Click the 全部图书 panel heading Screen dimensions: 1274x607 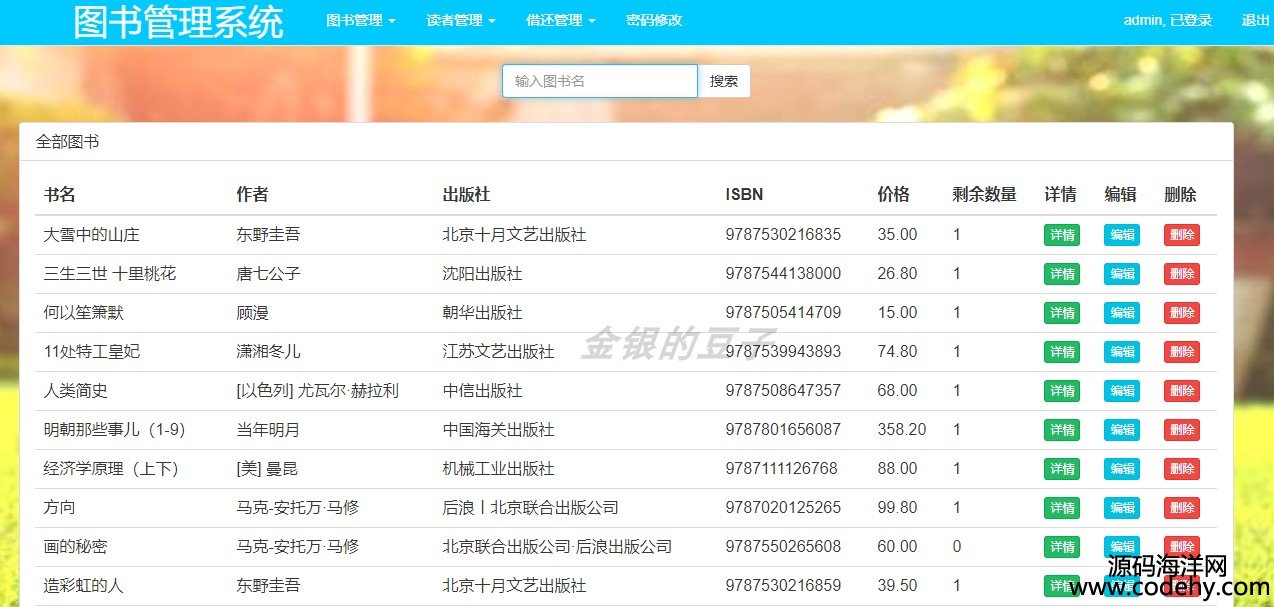click(68, 142)
